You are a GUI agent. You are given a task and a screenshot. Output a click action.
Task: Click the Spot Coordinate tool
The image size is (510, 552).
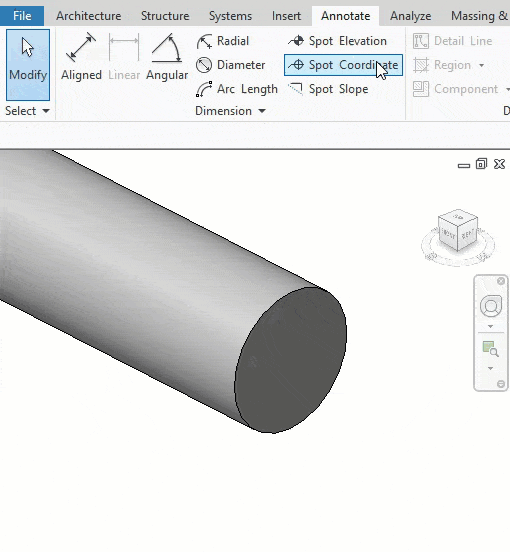pos(343,65)
